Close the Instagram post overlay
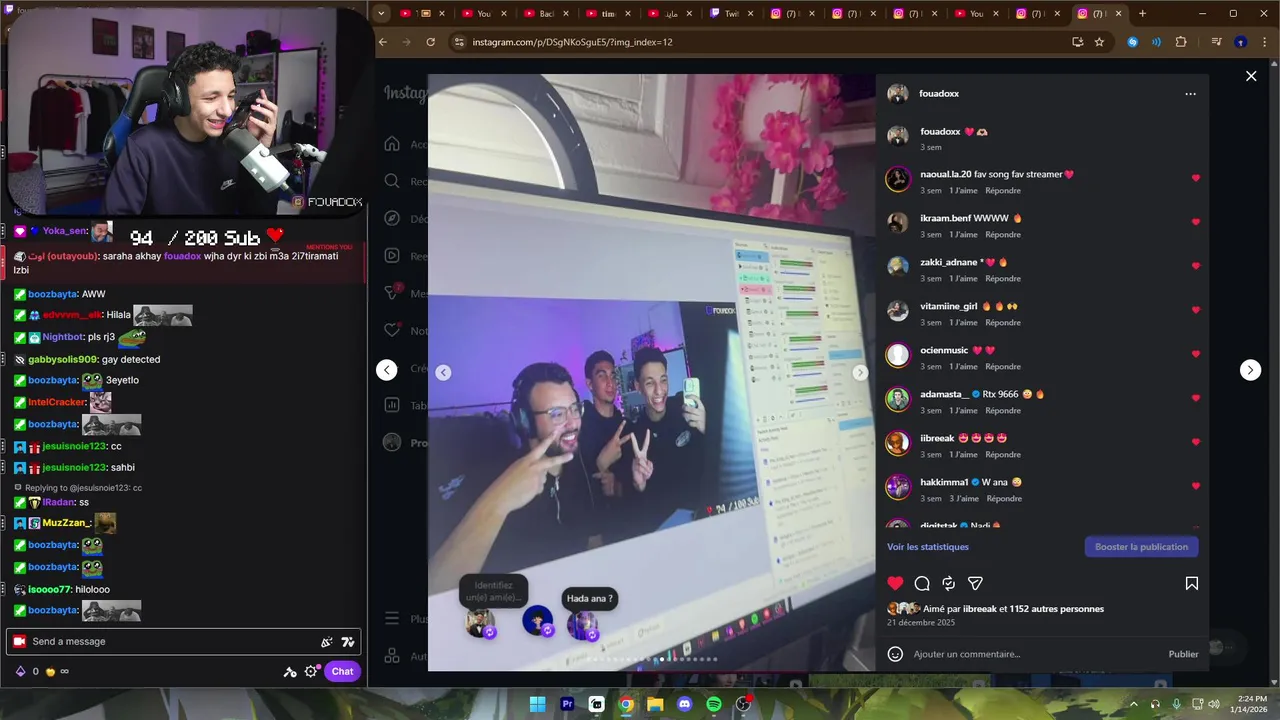 coord(1251,76)
